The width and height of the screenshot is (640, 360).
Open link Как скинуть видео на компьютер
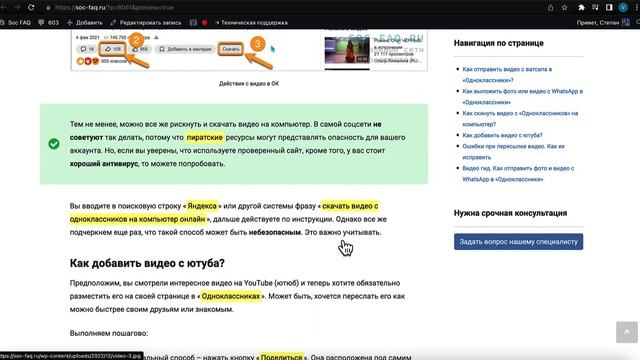tap(520, 119)
